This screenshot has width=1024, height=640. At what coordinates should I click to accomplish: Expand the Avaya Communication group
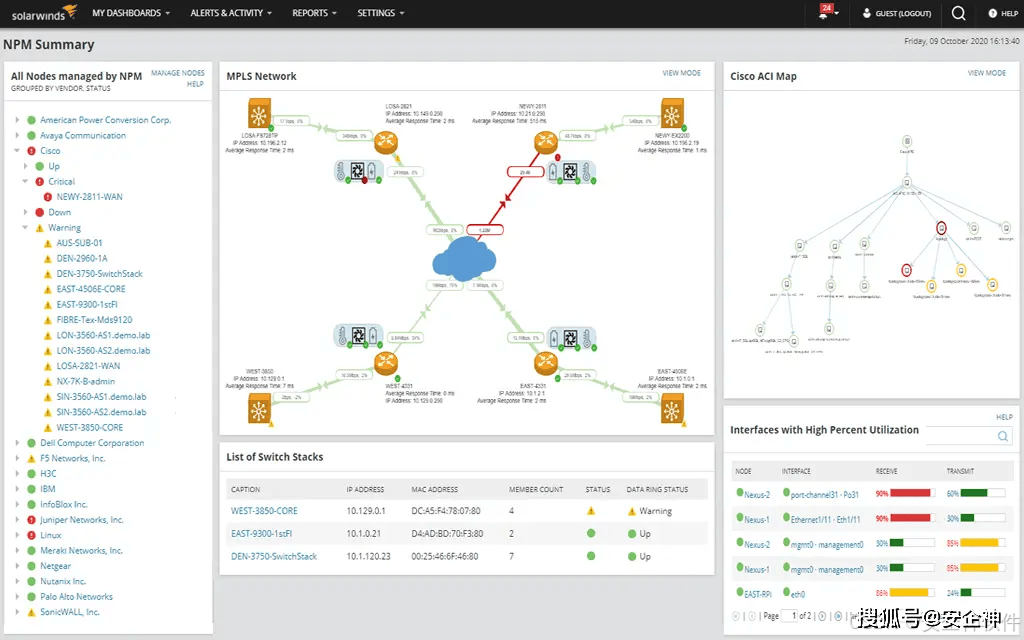coord(17,135)
